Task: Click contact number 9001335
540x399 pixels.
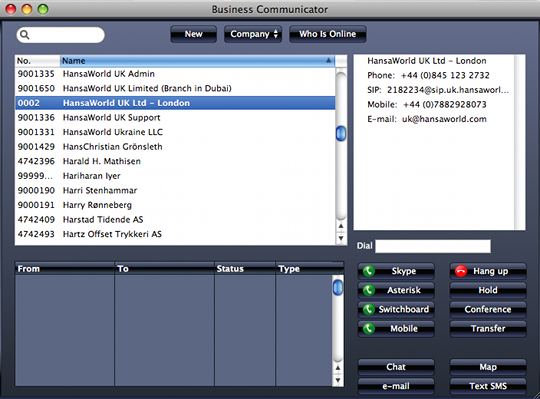Action: pyautogui.click(x=36, y=74)
